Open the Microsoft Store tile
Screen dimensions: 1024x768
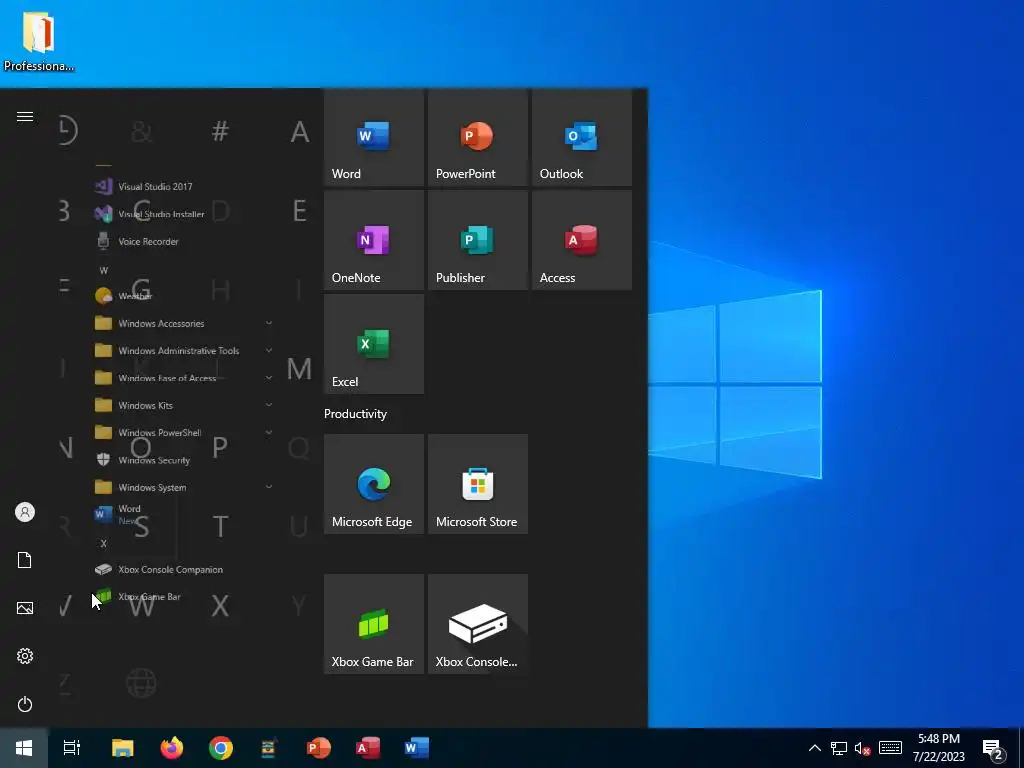[x=477, y=484]
